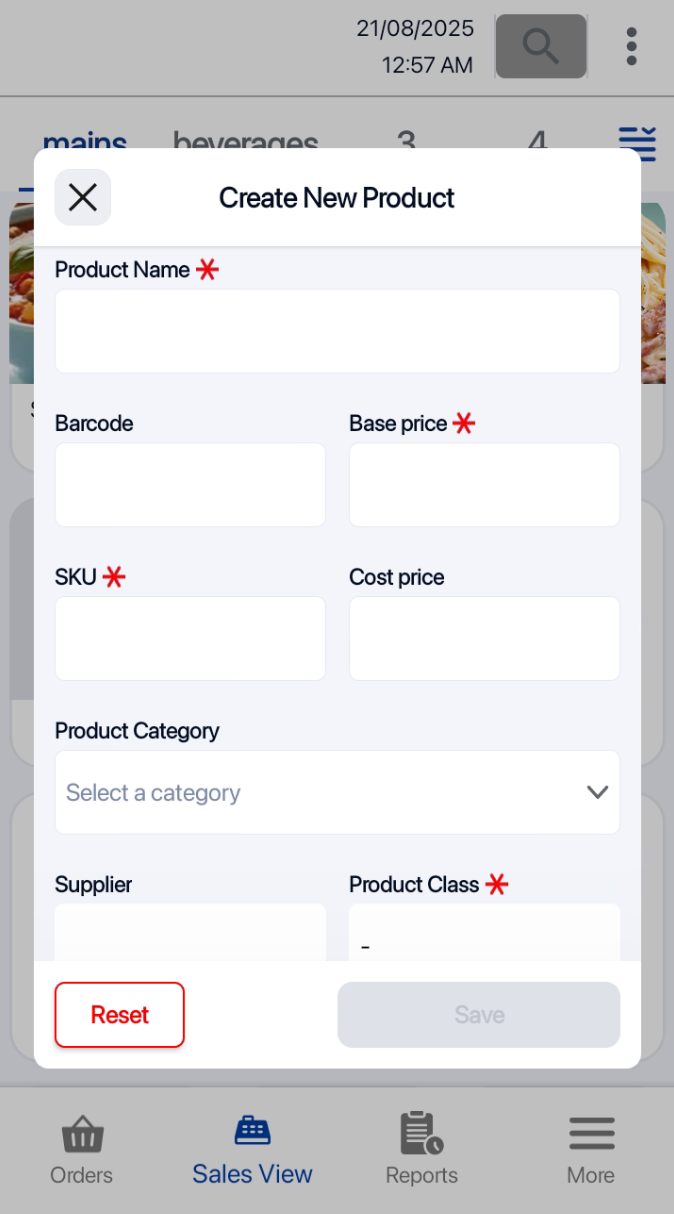Click the Product Category chevron arrow
This screenshot has height=1214, width=674.
(x=598, y=793)
